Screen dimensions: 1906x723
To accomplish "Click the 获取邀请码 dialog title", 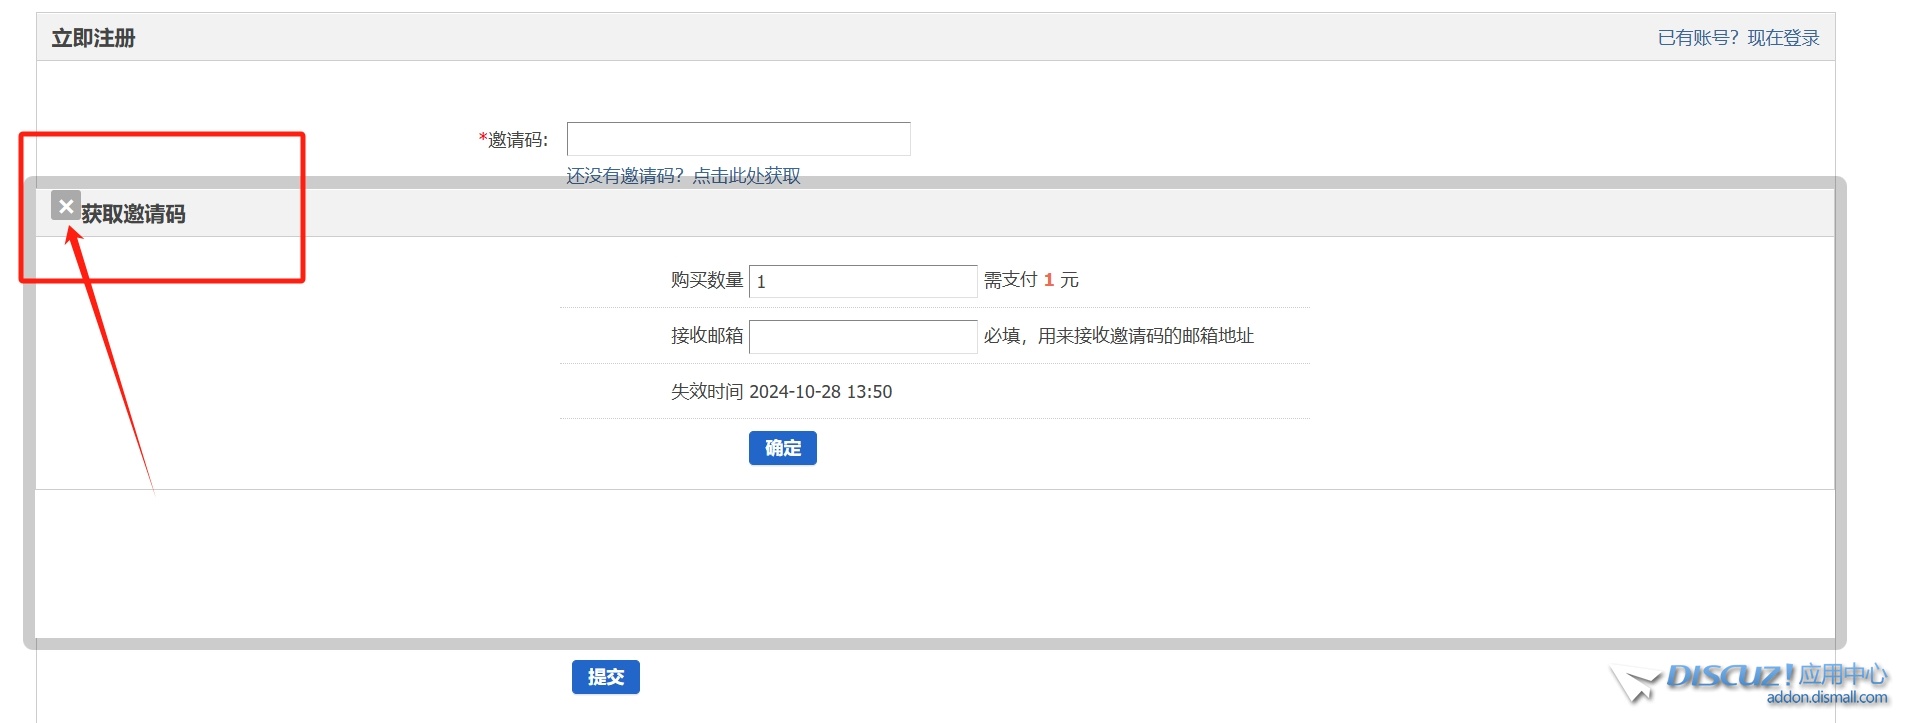I will pos(133,214).
